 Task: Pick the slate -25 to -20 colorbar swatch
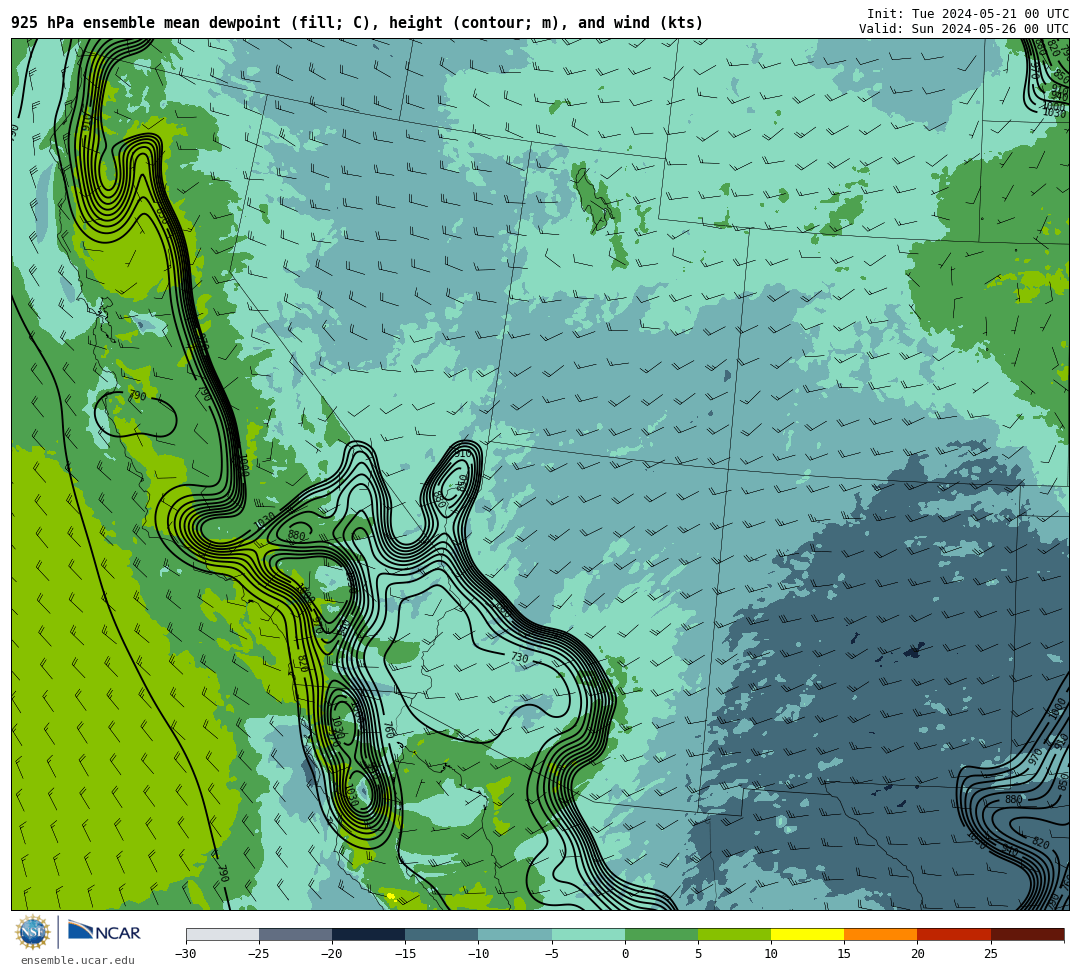pos(295,934)
